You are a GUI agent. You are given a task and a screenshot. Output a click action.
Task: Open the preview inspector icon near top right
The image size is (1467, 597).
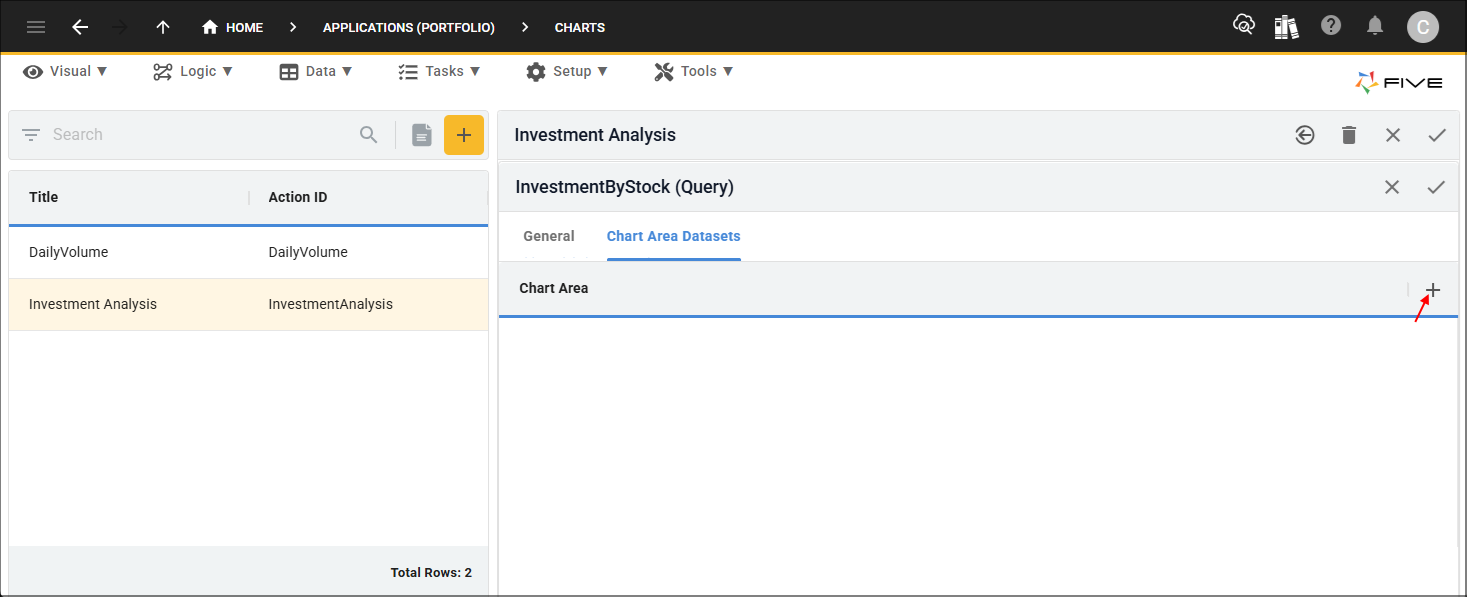coord(1243,27)
